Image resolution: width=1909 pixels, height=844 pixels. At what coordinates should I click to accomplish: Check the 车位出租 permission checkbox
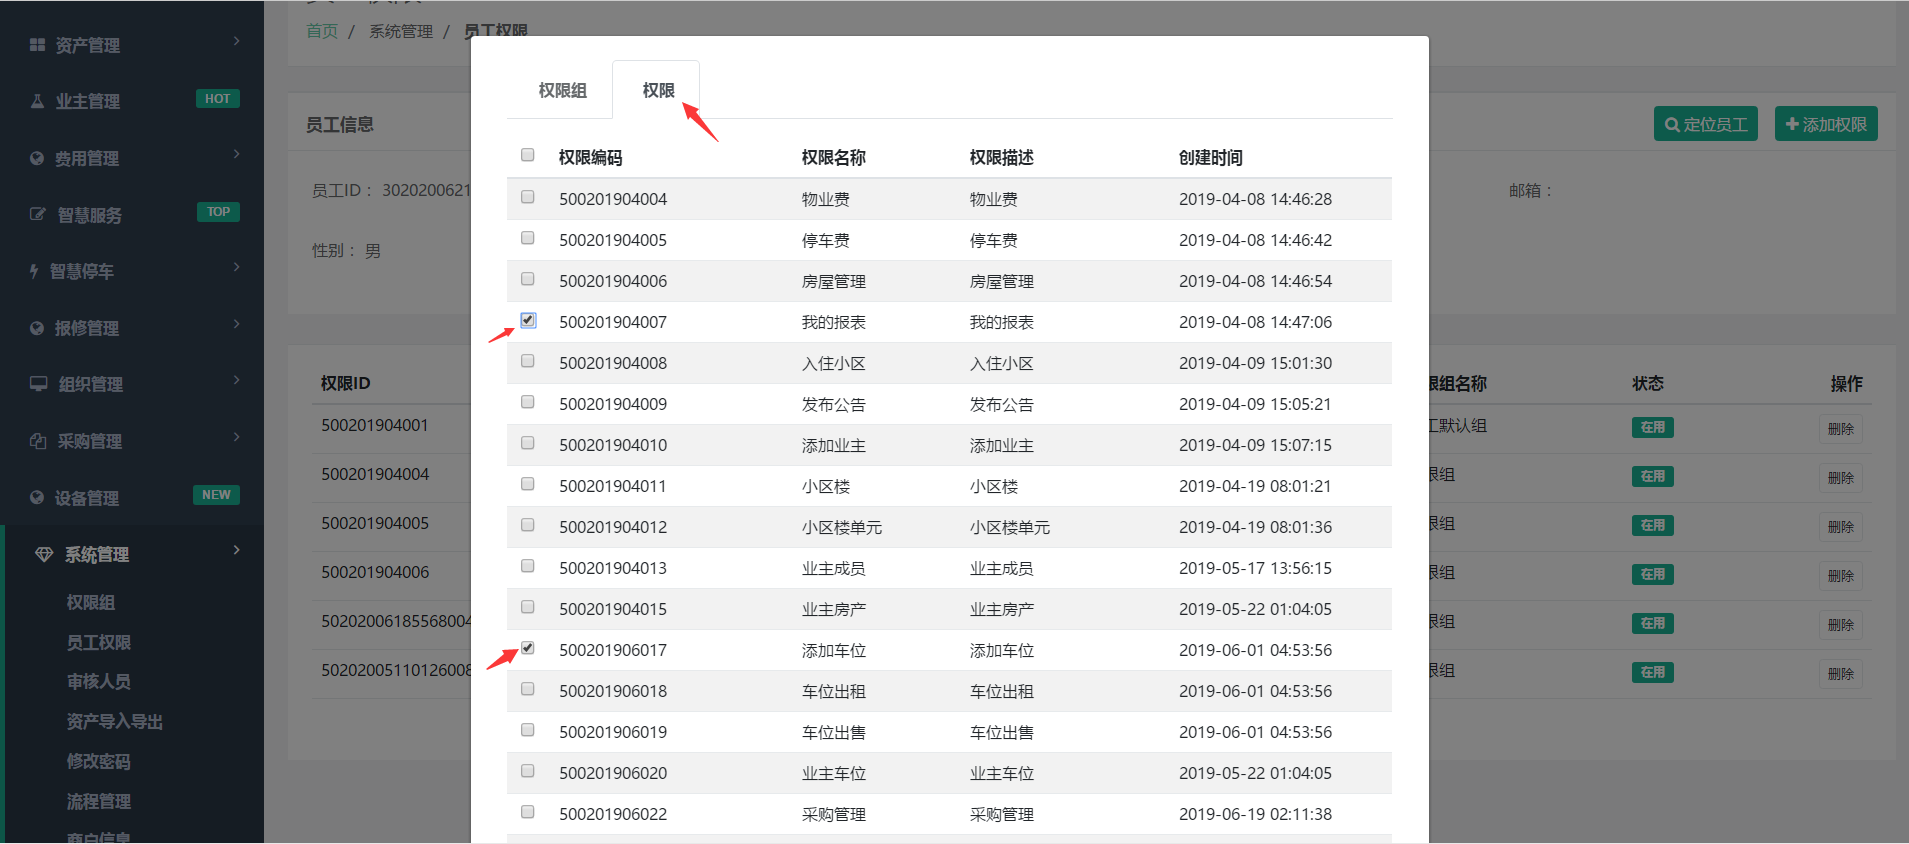tap(528, 689)
